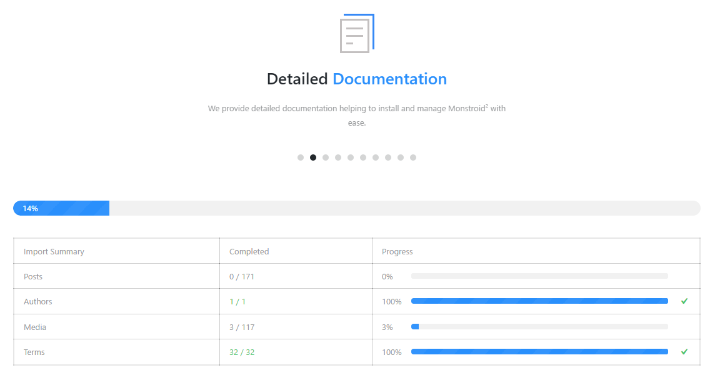
Task: Click the document pages icon above the heading
Action: (357, 34)
